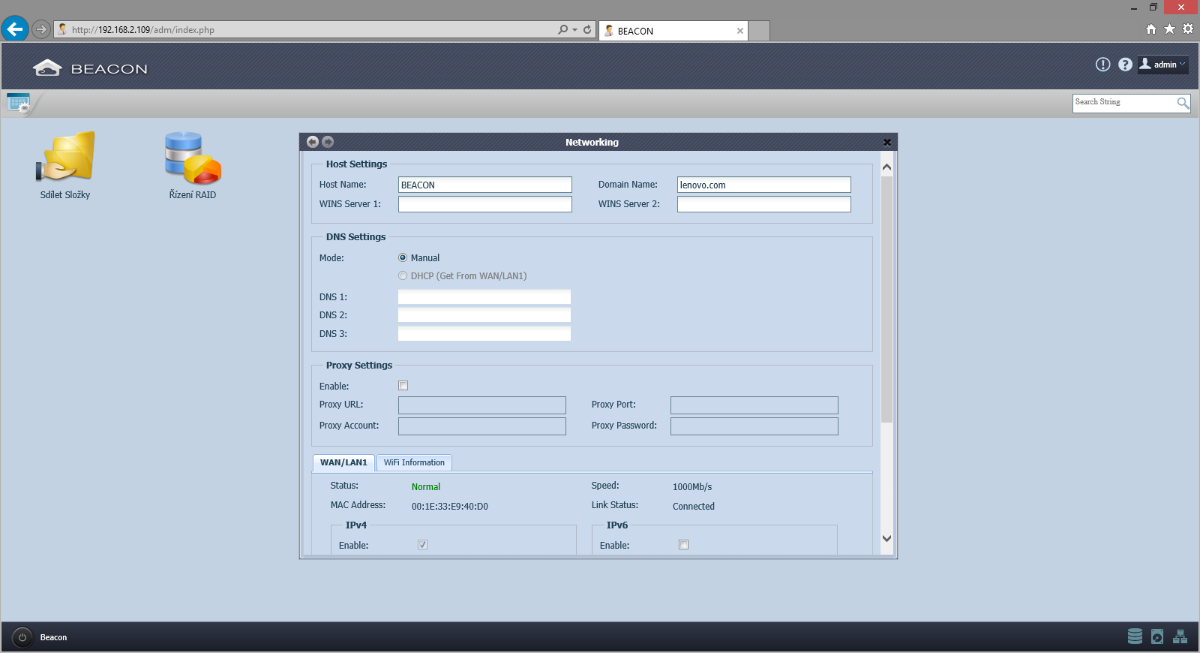Click the power icon in bottom bar
The image size is (1200, 653).
(22, 637)
